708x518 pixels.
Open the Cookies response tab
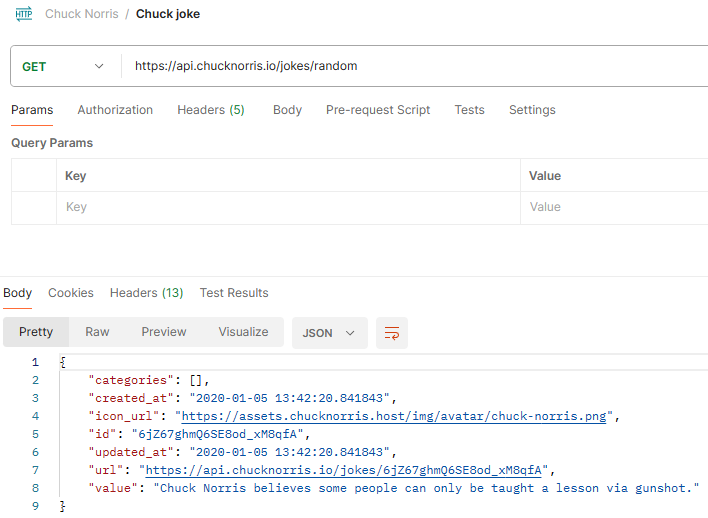click(71, 293)
